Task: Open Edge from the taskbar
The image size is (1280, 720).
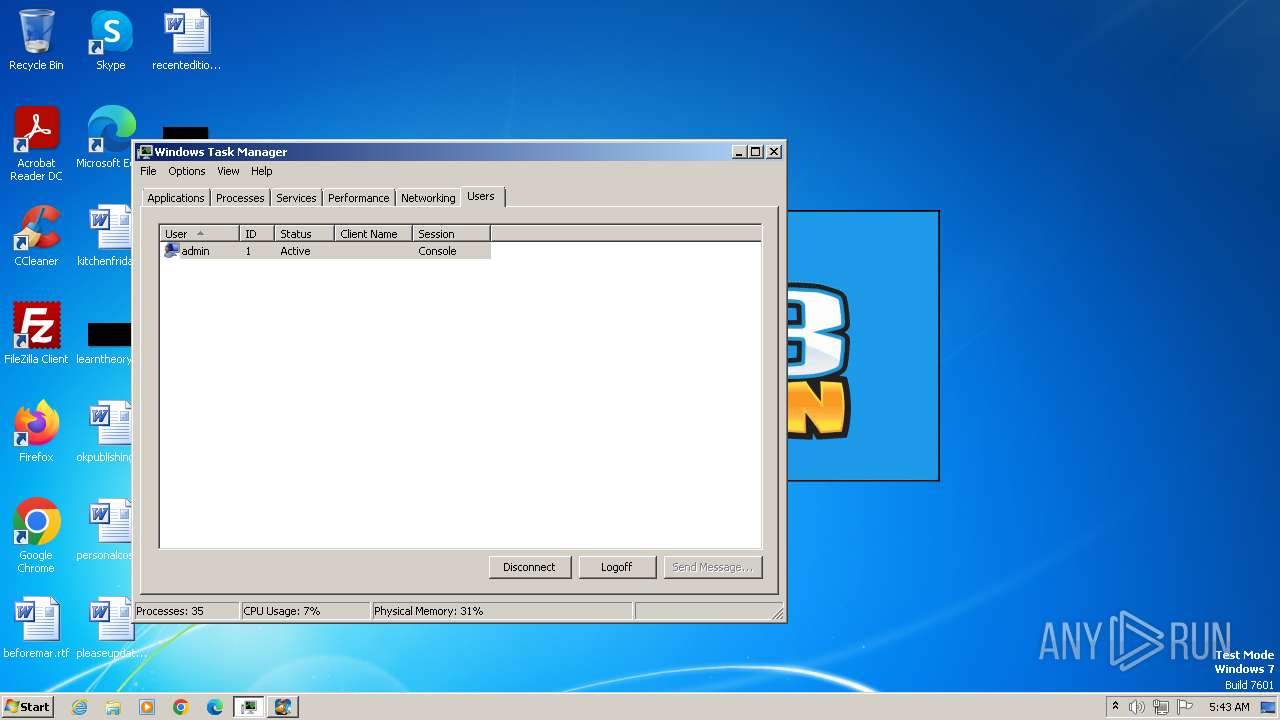Action: click(x=215, y=707)
